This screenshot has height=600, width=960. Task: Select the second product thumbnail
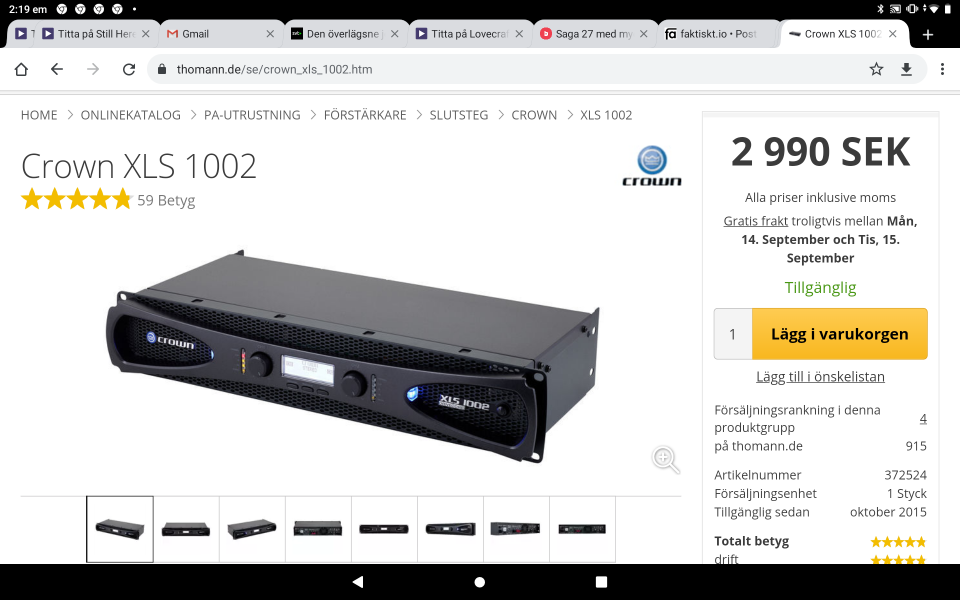point(186,529)
